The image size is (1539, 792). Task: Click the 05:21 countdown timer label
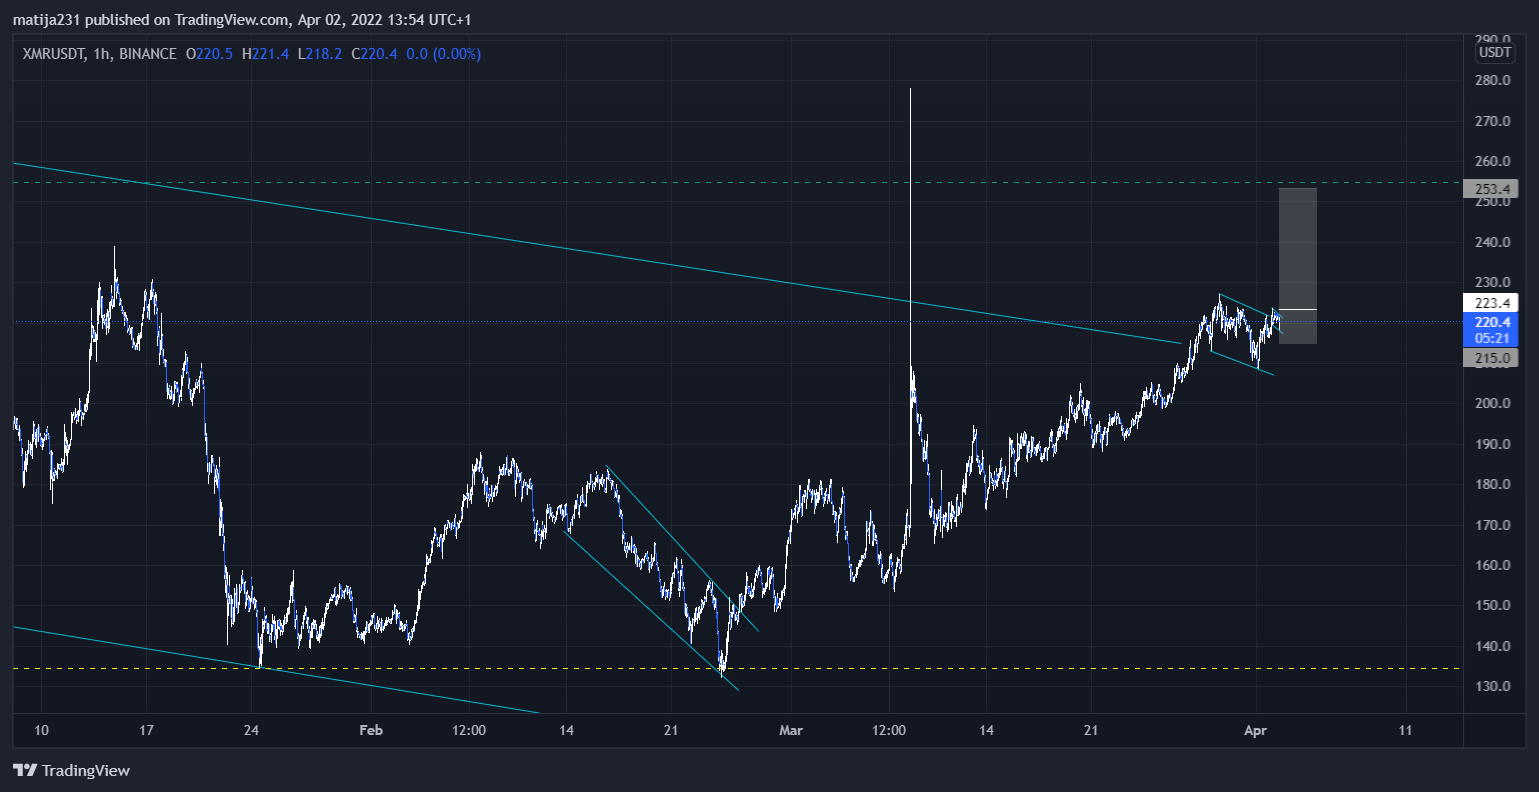click(x=1490, y=338)
